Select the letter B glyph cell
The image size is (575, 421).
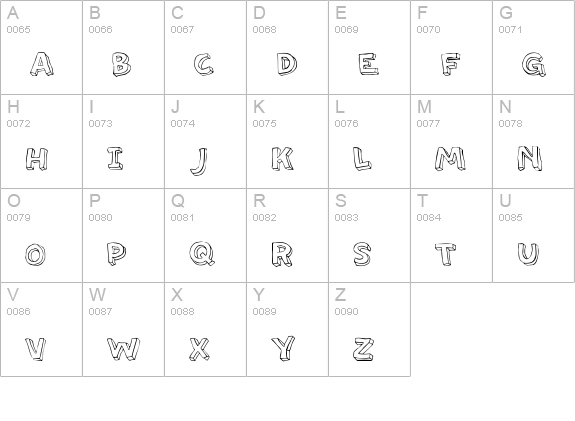tap(124, 47)
